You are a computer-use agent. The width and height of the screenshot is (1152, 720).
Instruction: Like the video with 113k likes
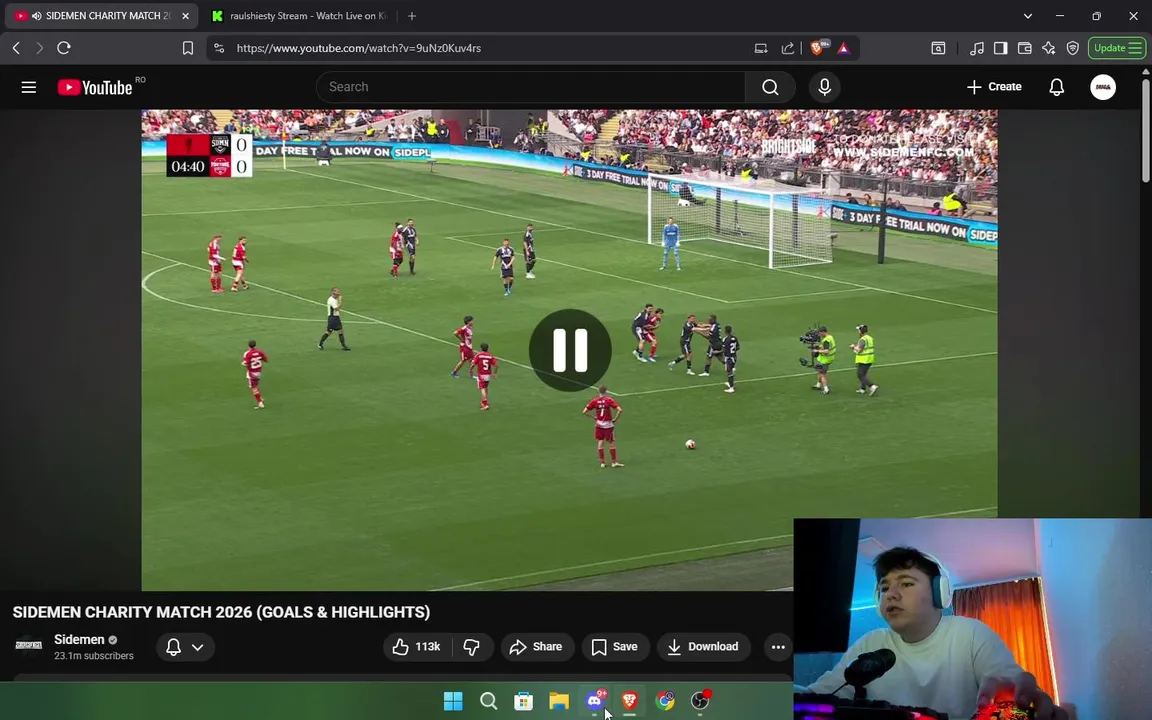[x=417, y=647]
